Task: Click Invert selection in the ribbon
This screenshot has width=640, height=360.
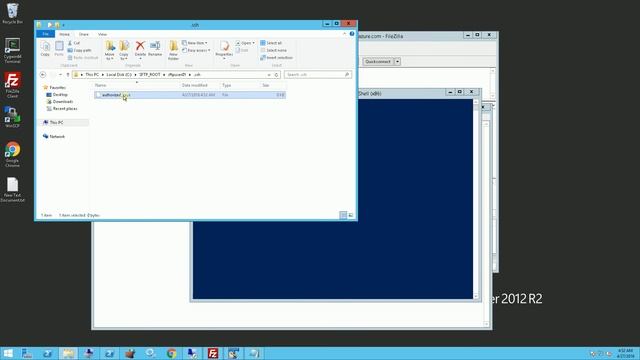Action: pyautogui.click(x=276, y=58)
